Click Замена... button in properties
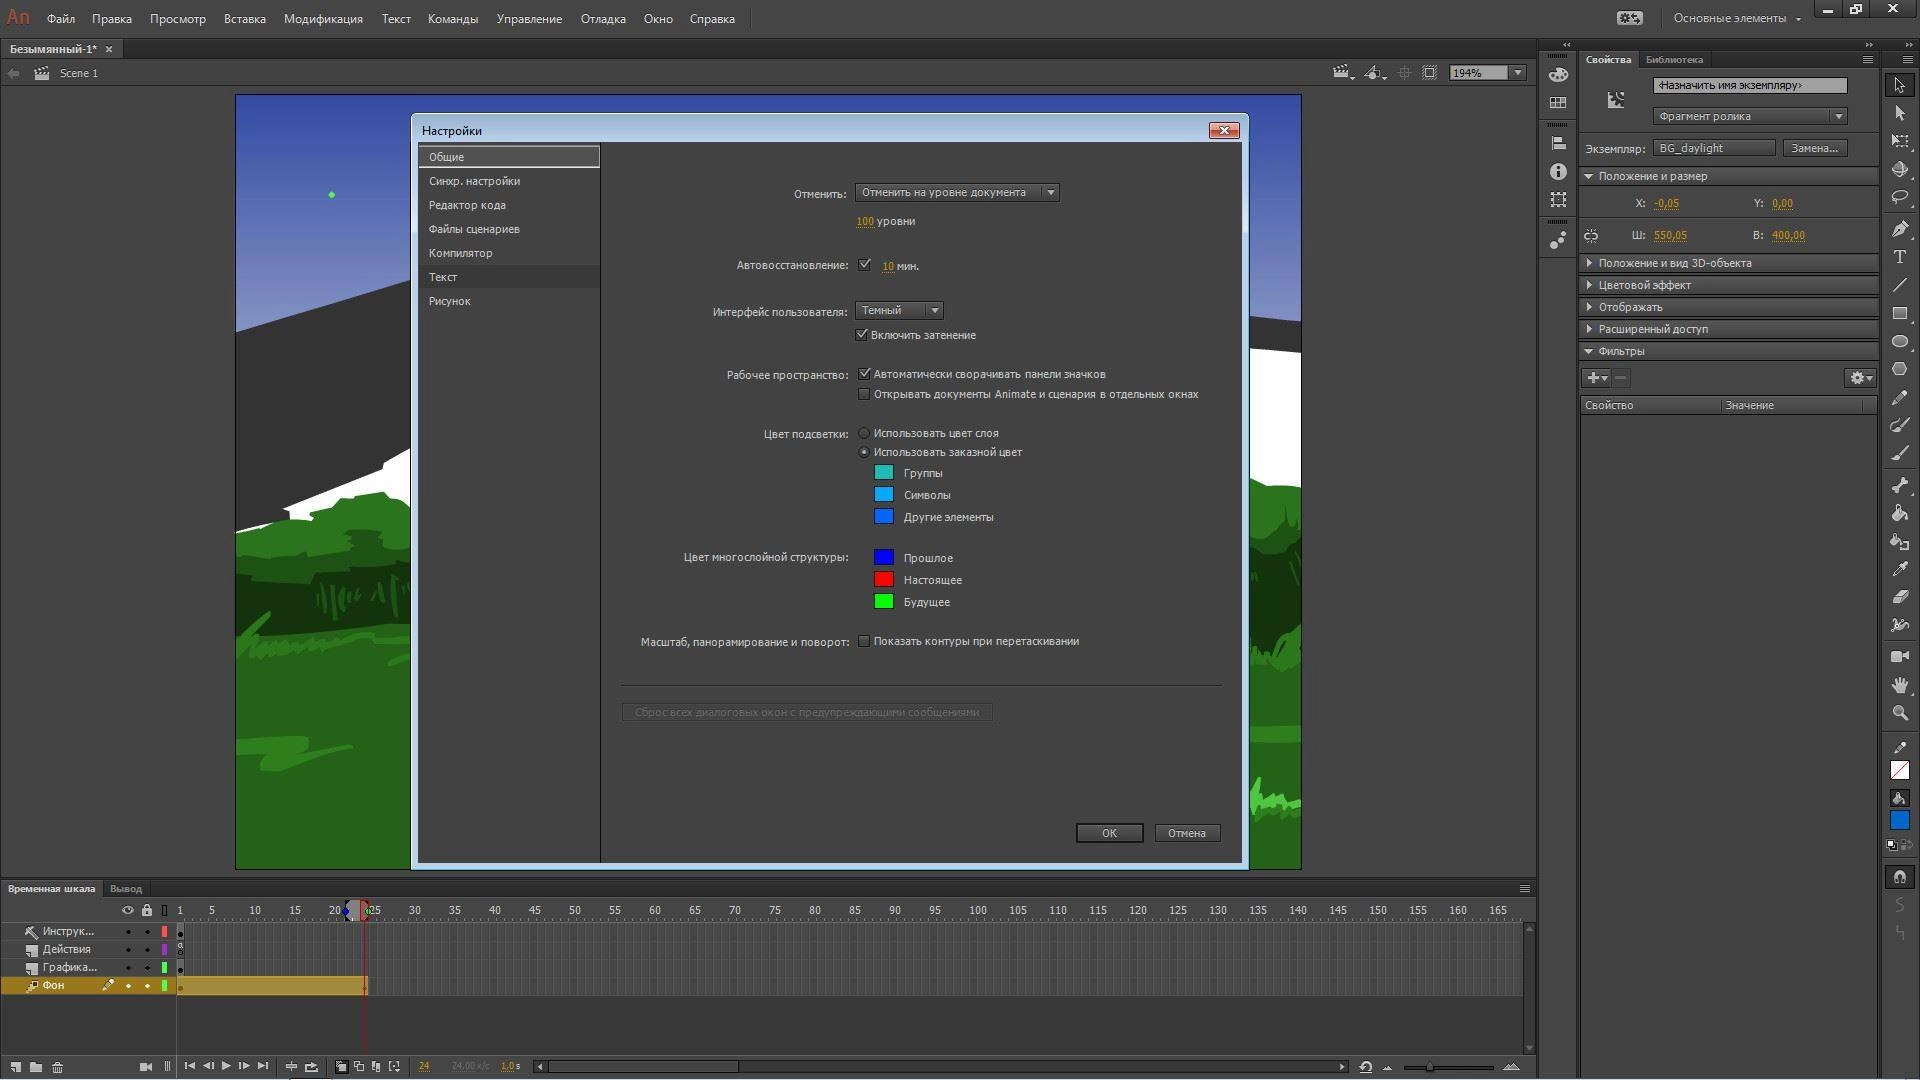Screen dimensions: 1920x1080 pos(1814,148)
